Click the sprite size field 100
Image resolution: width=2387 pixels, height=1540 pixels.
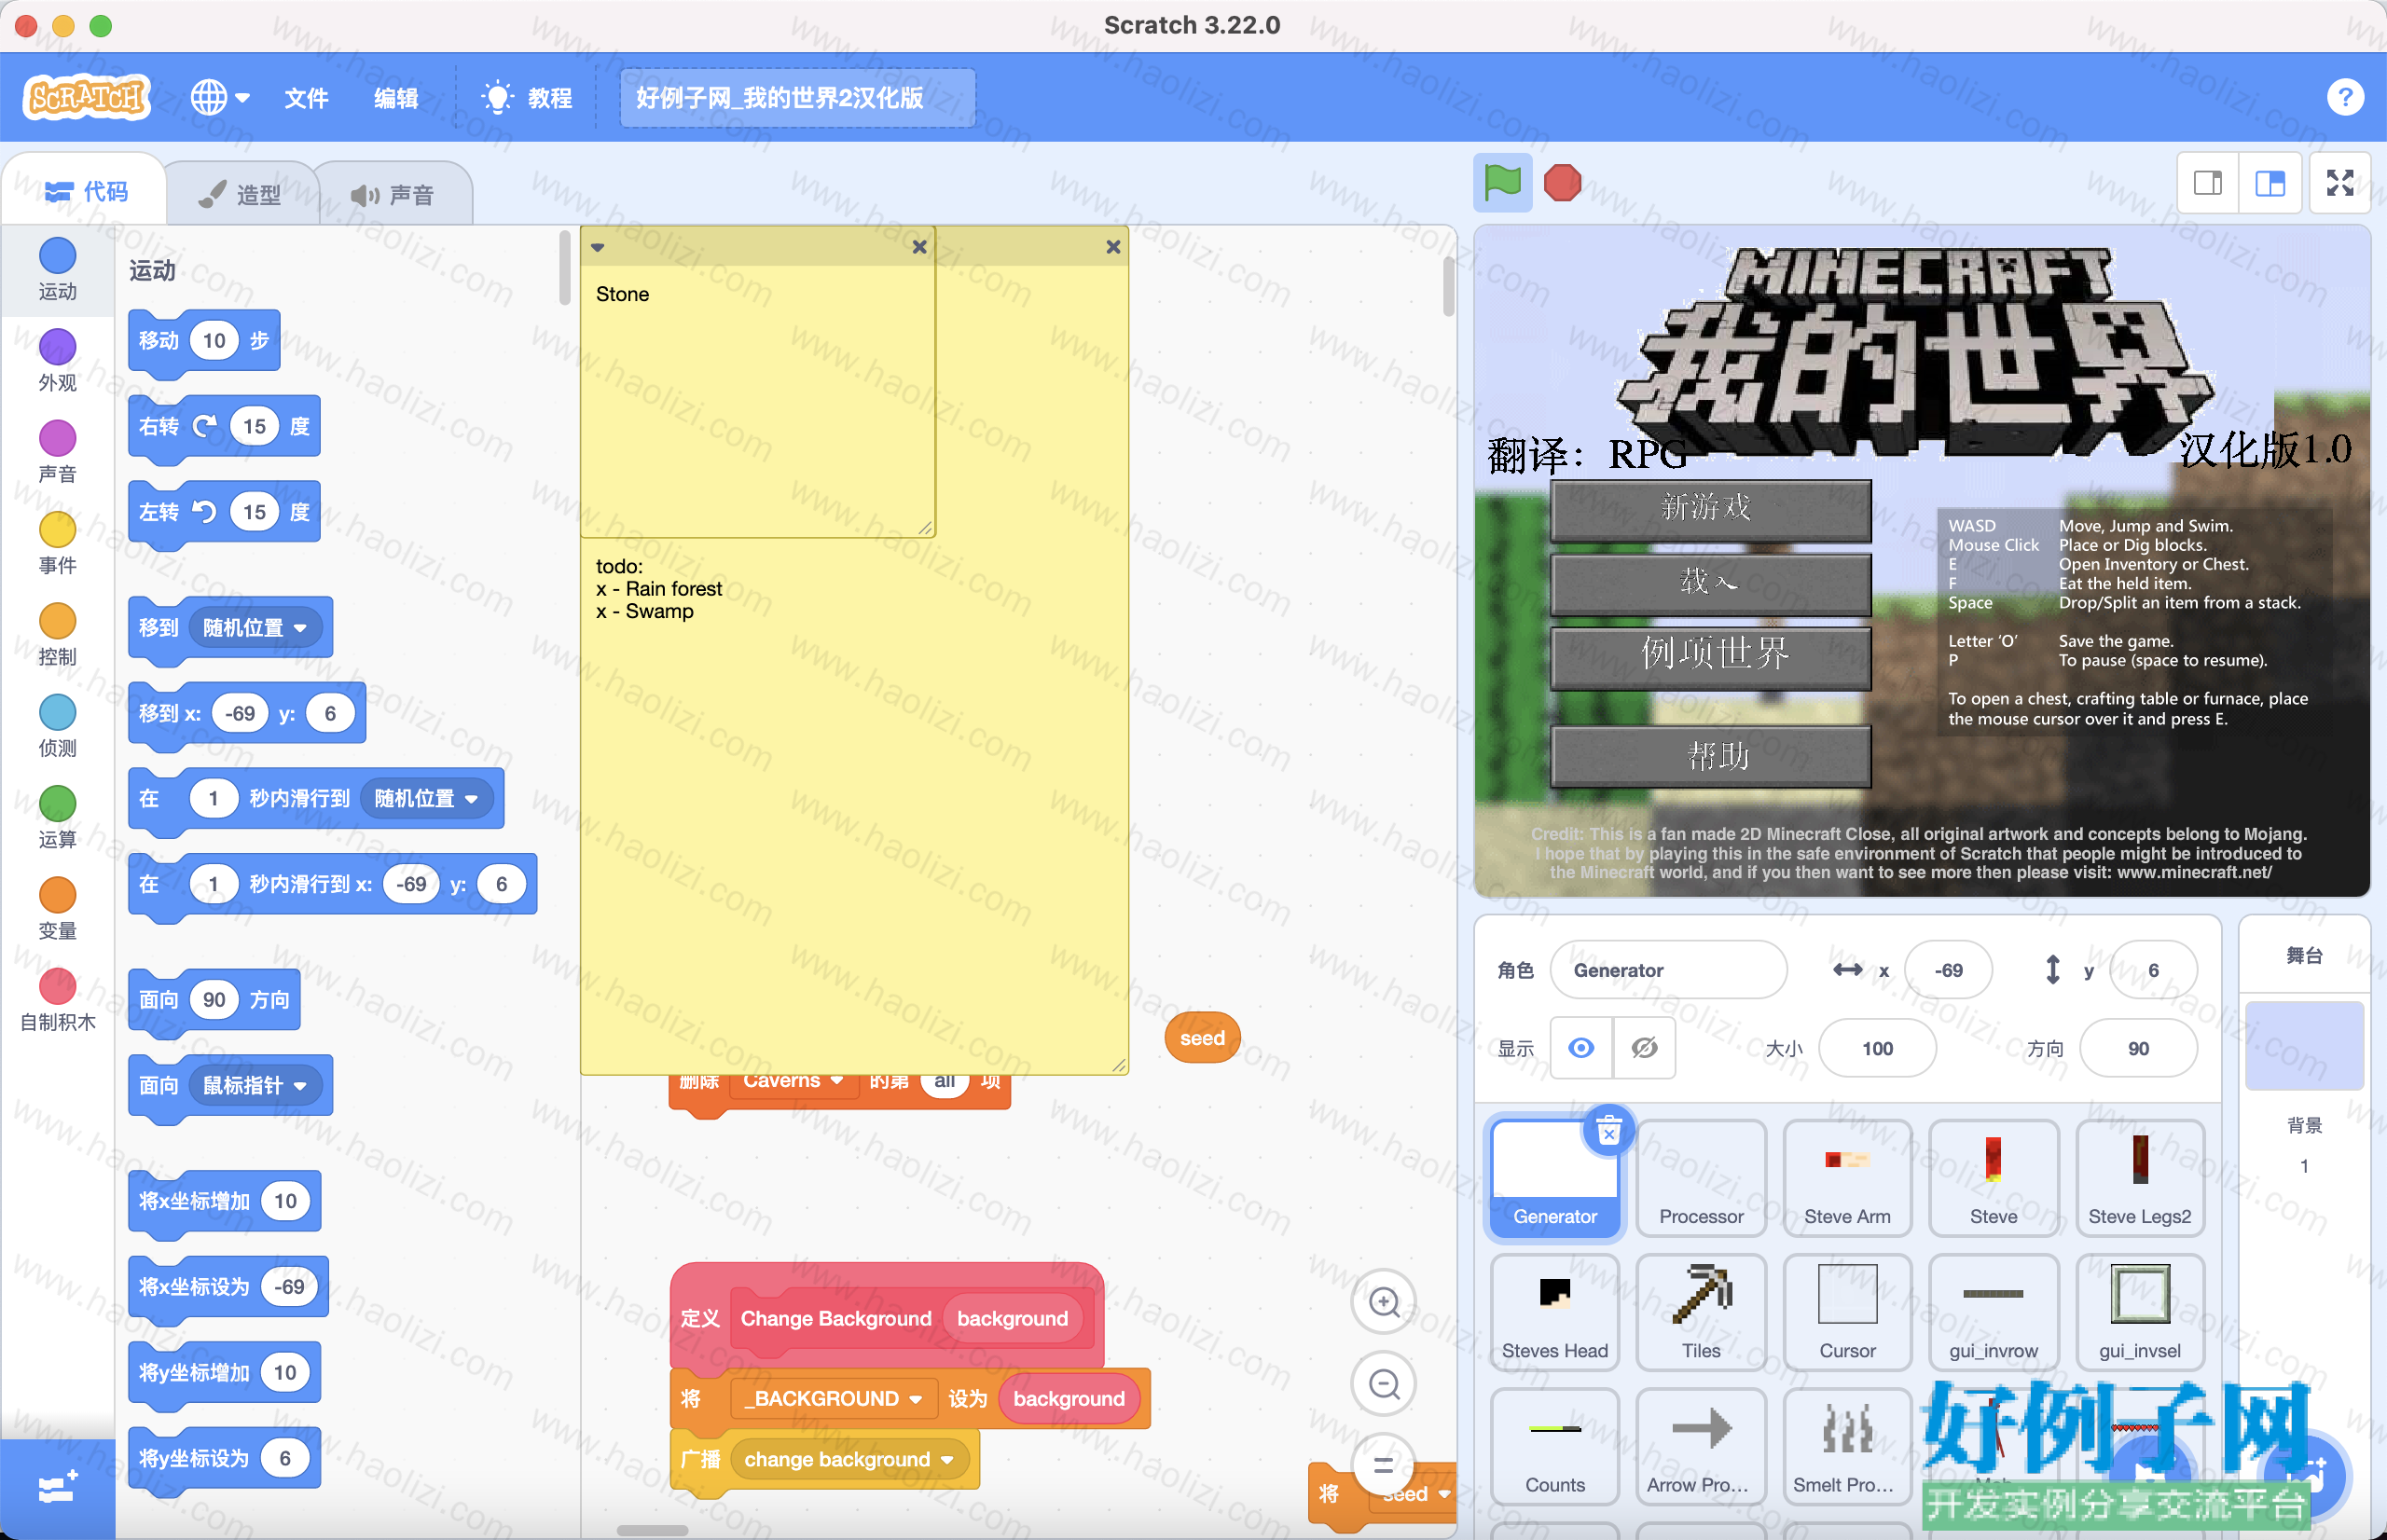click(1877, 1048)
